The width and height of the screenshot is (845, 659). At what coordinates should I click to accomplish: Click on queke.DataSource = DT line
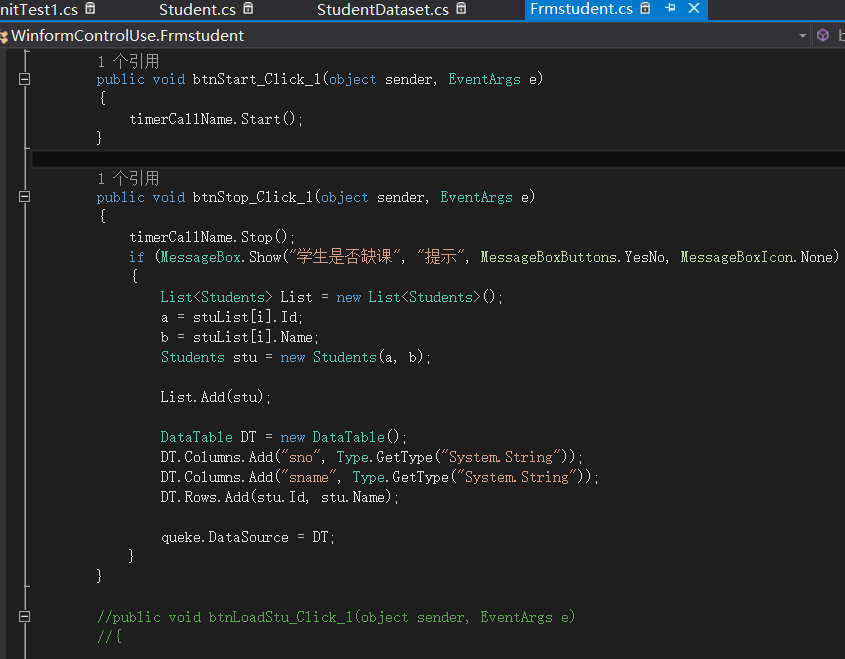(247, 537)
